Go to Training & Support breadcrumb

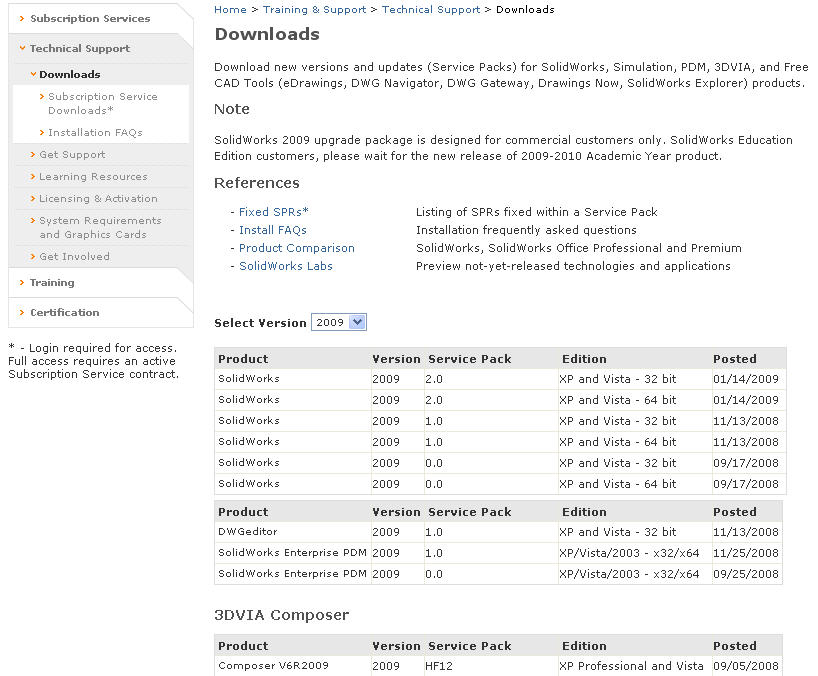pos(315,9)
